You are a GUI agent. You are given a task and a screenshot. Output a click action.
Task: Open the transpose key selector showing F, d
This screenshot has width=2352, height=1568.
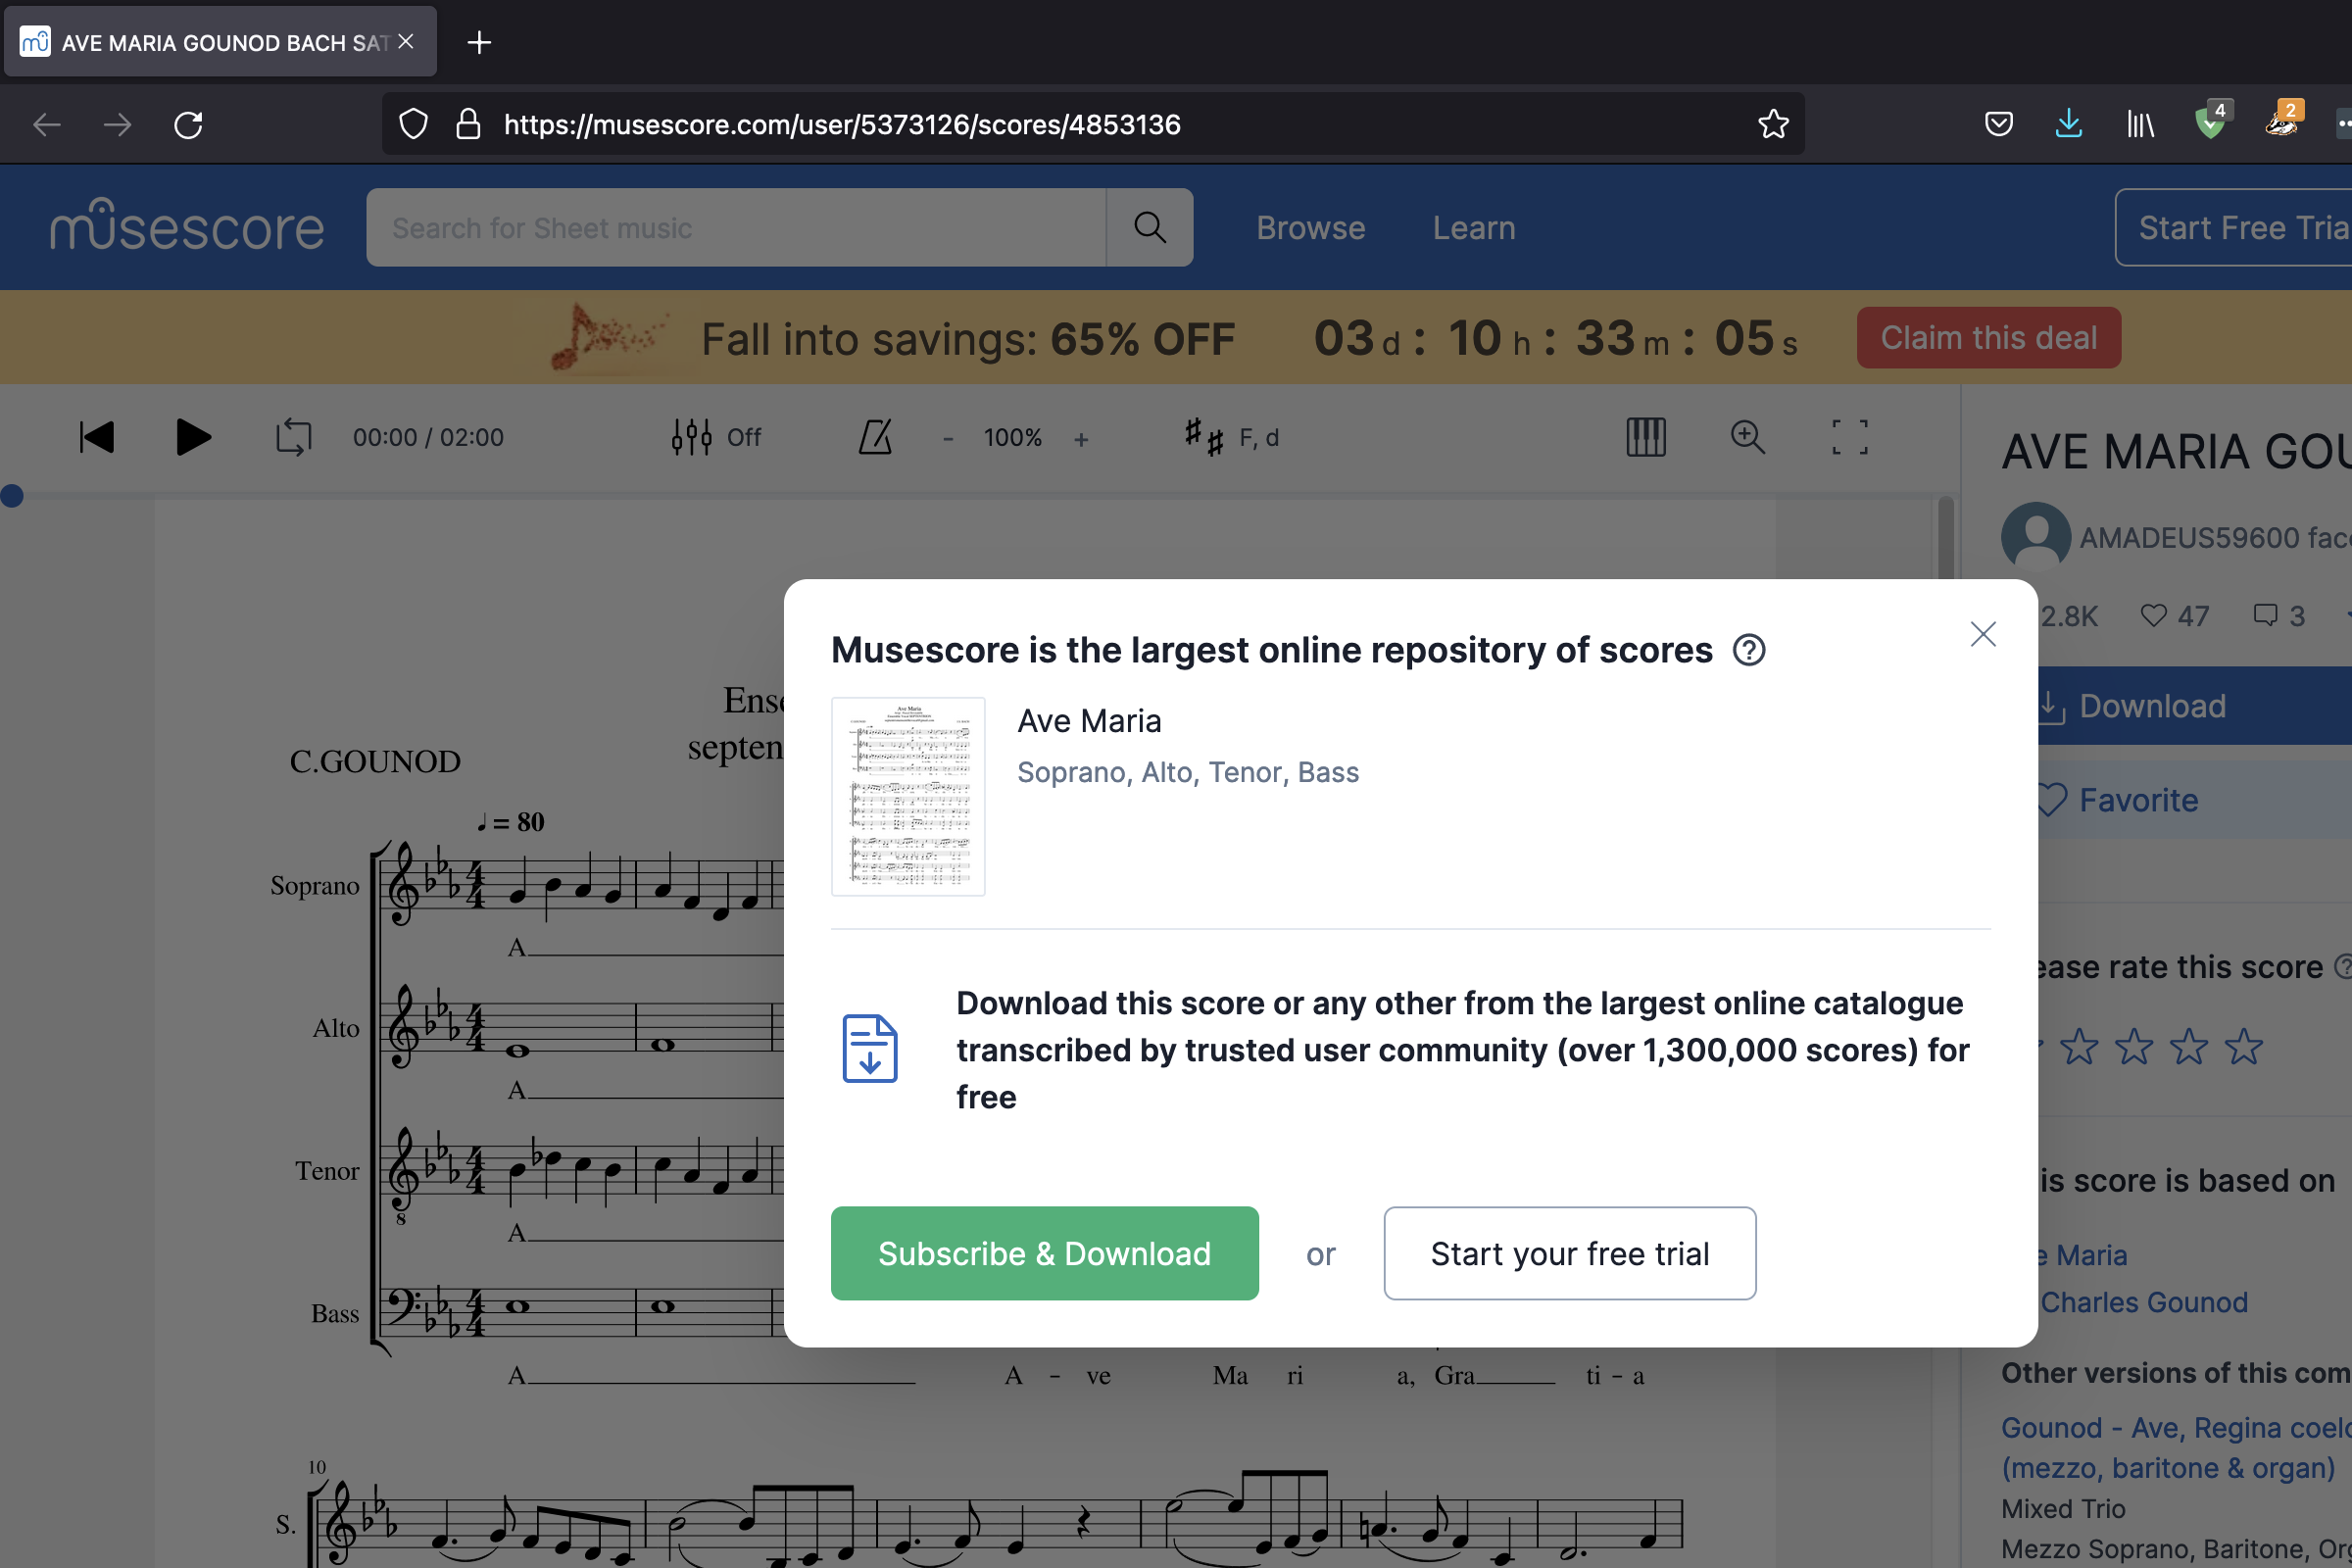pos(1231,437)
